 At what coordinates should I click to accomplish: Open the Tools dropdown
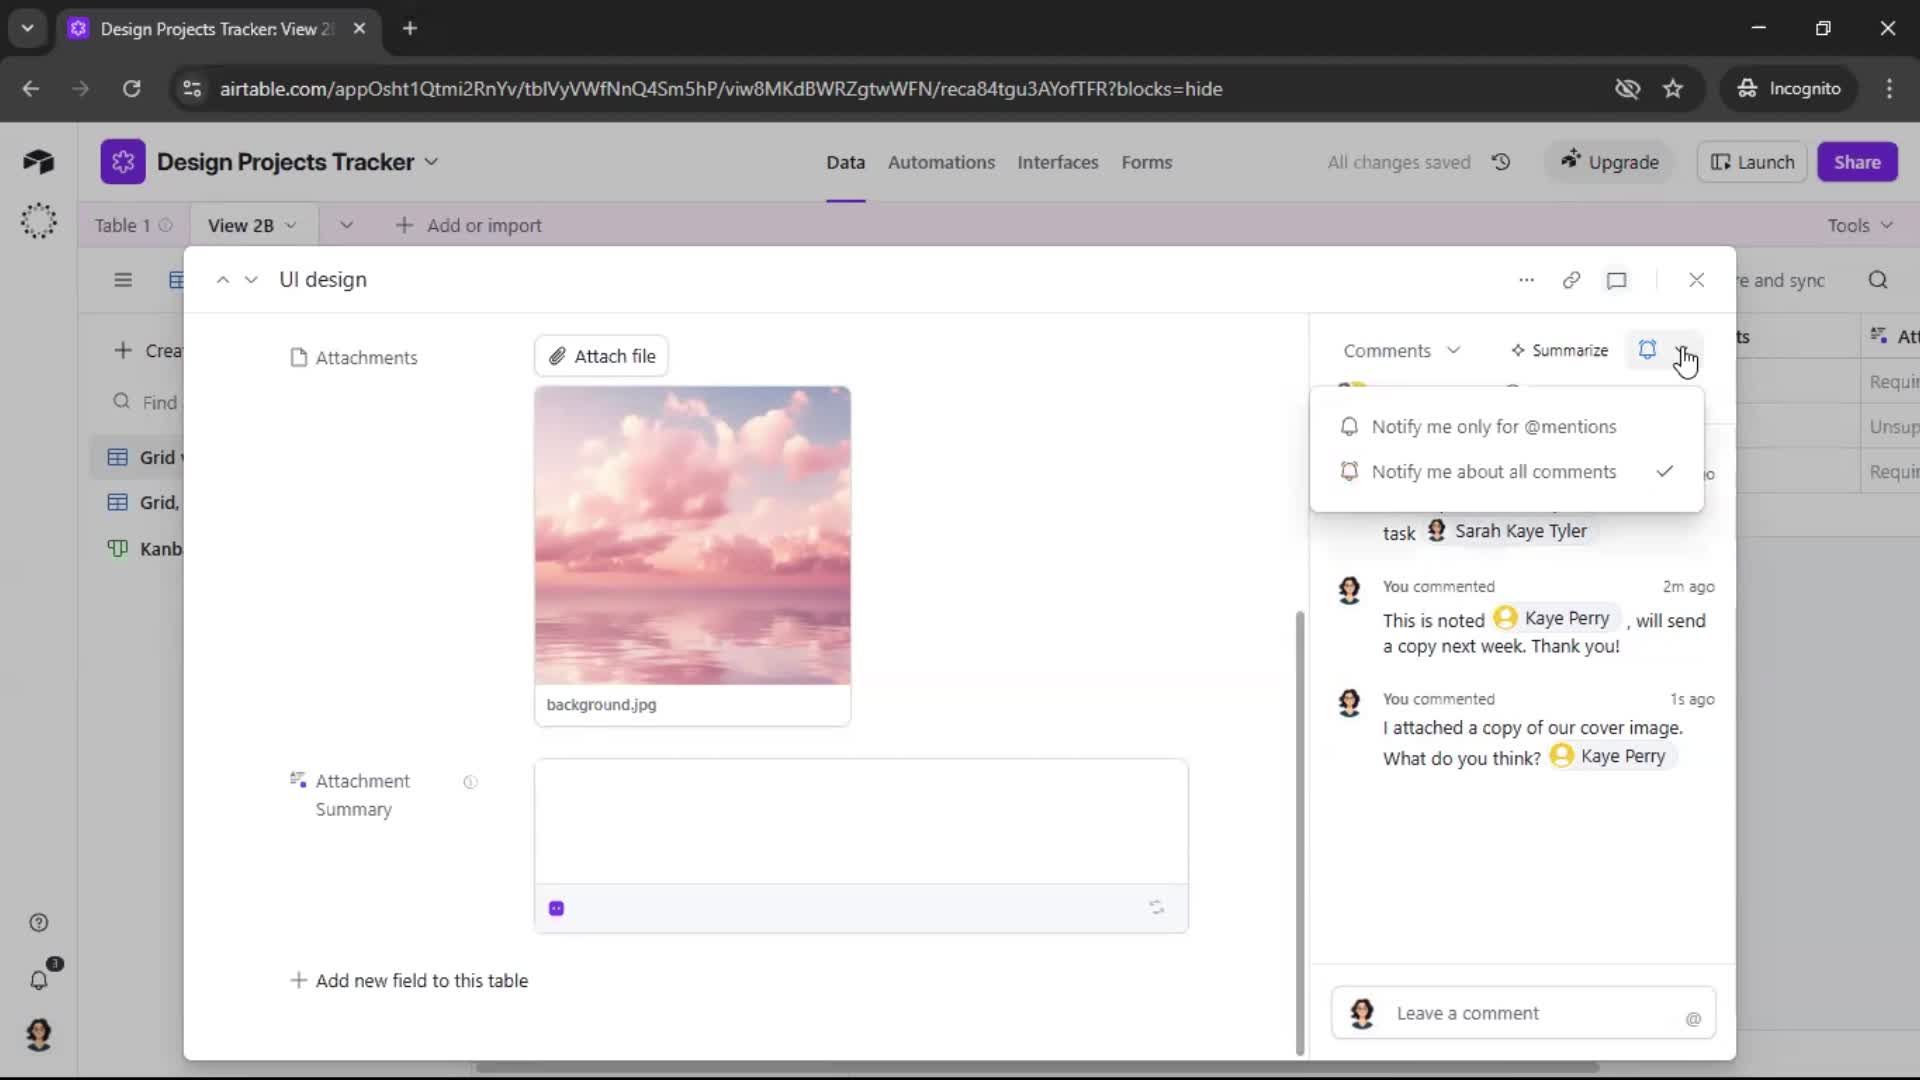pyautogui.click(x=1860, y=226)
